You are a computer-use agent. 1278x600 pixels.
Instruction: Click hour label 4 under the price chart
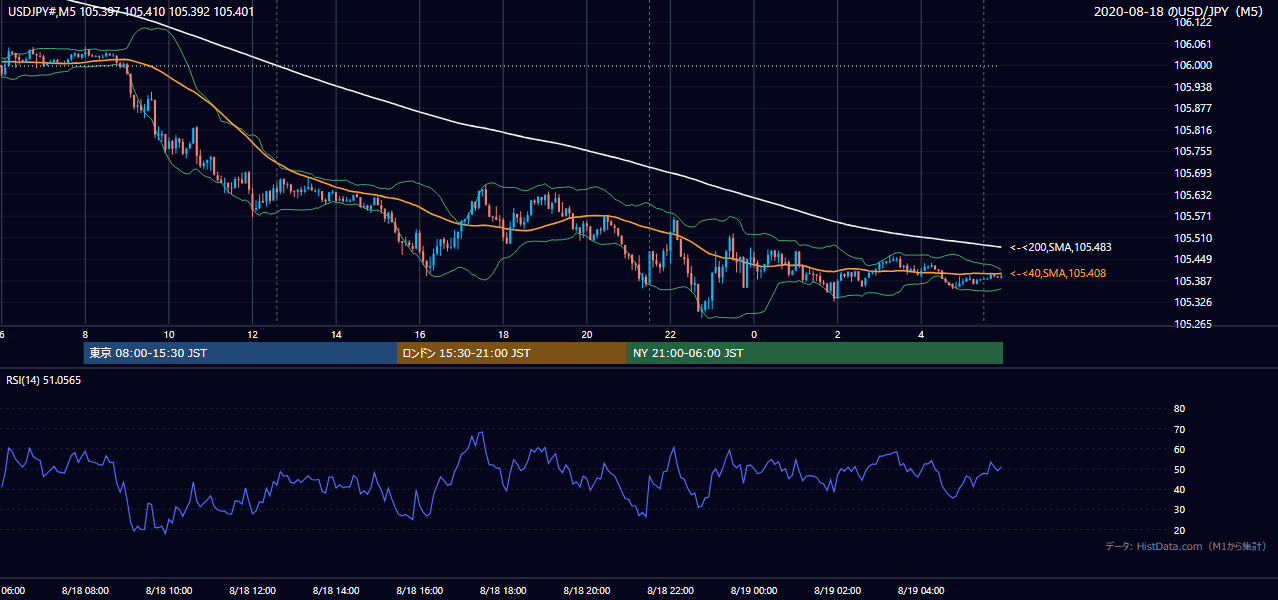tap(921, 334)
